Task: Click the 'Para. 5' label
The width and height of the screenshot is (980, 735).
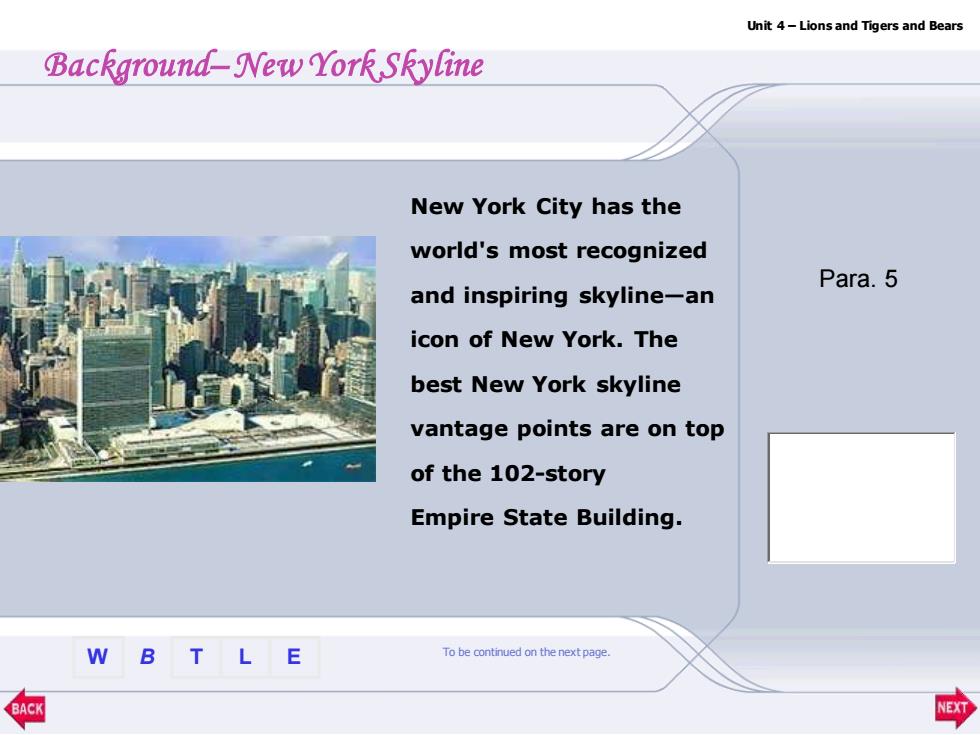Action: (x=858, y=279)
